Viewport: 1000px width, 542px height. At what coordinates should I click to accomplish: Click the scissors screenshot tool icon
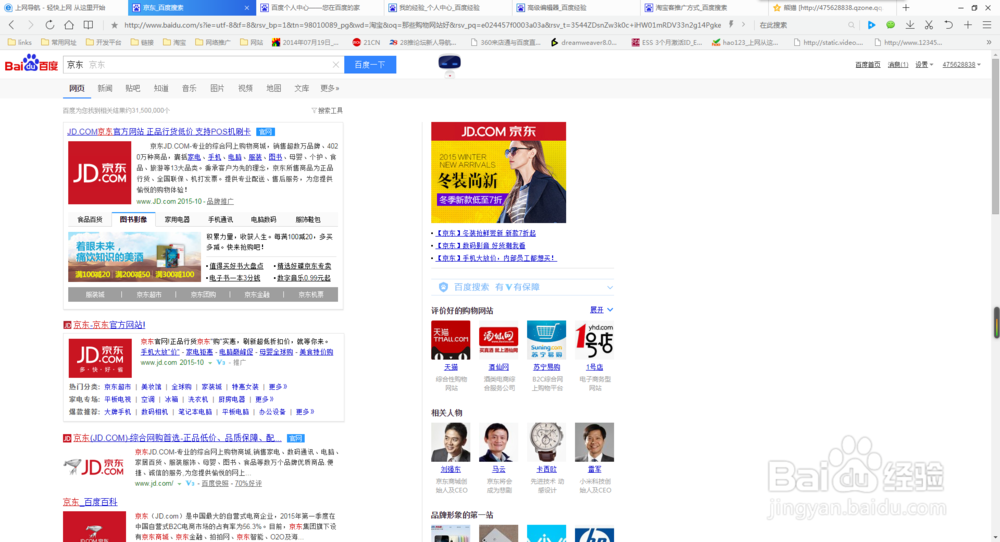(x=929, y=25)
